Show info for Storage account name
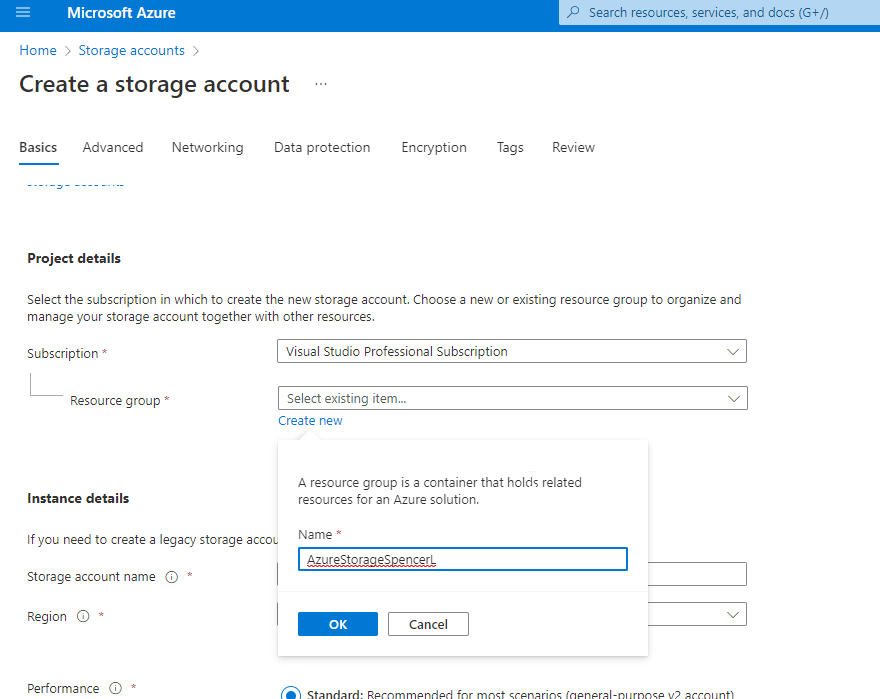Screen dimensions: 880x699 172,577
